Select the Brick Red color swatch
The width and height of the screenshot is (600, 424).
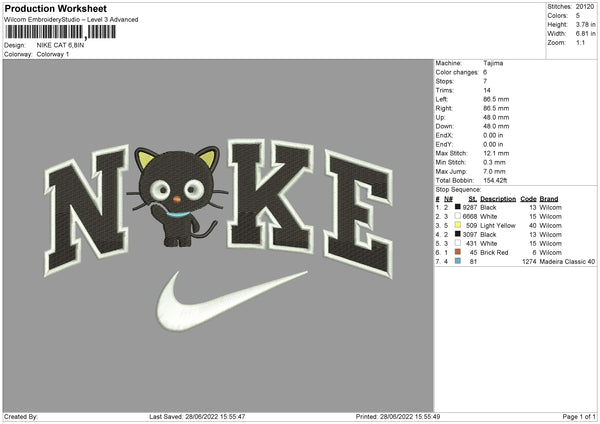click(x=457, y=252)
